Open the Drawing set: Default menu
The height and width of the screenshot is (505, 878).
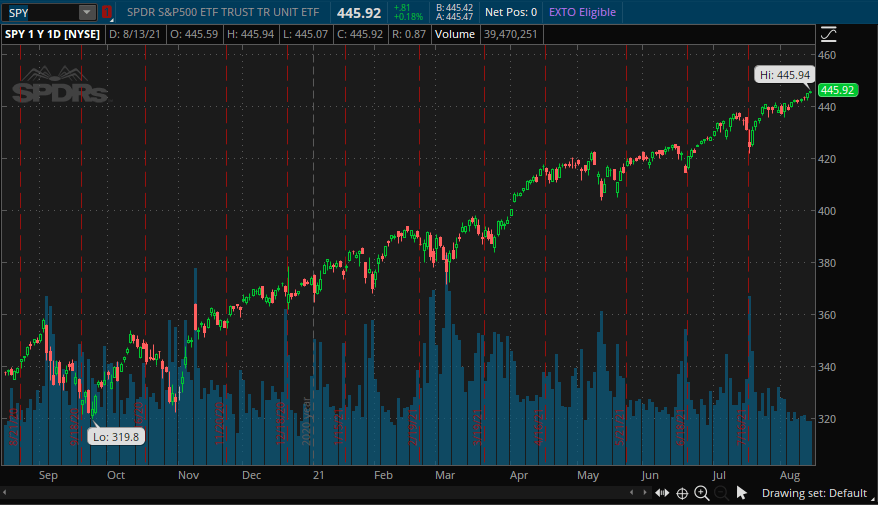click(x=814, y=493)
